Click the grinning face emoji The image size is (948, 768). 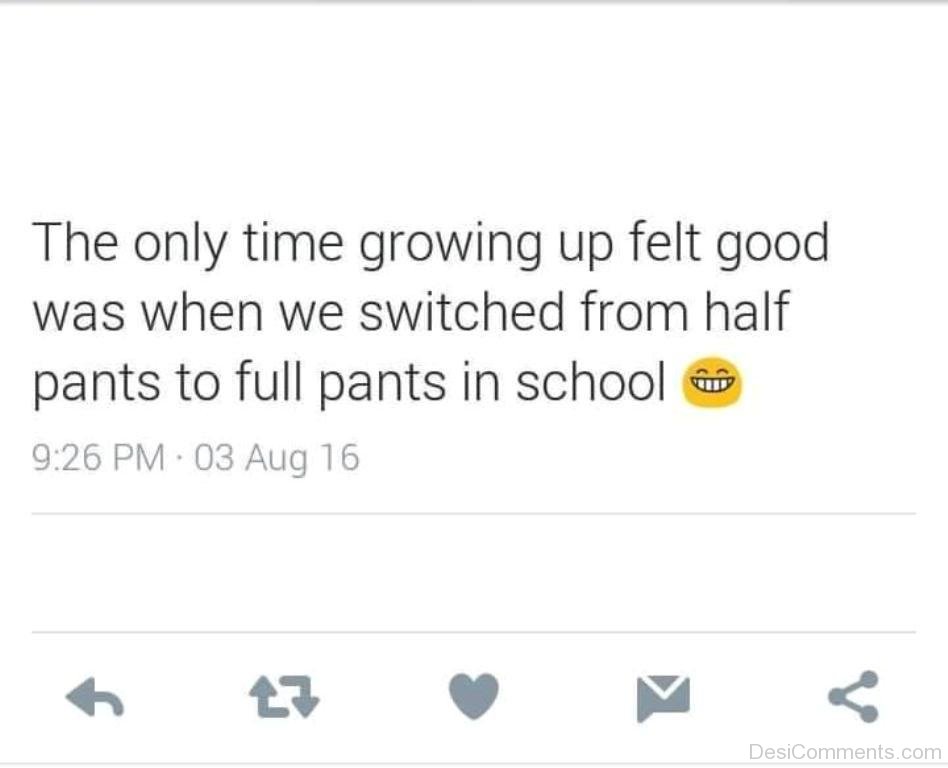(x=712, y=382)
